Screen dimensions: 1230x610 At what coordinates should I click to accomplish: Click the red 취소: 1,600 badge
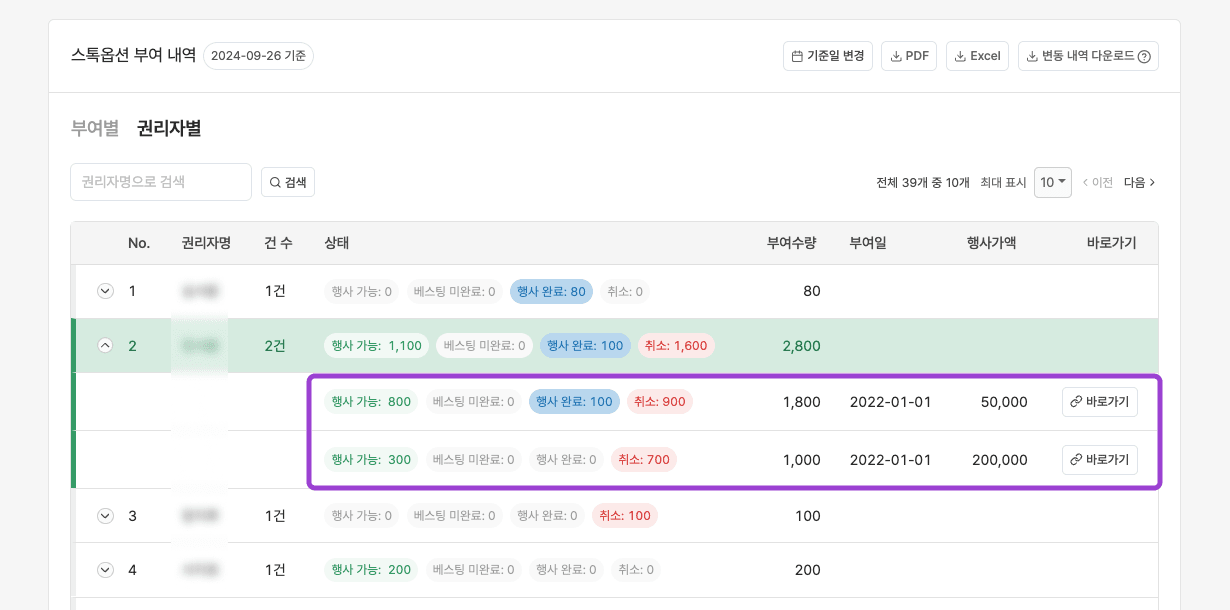click(676, 346)
